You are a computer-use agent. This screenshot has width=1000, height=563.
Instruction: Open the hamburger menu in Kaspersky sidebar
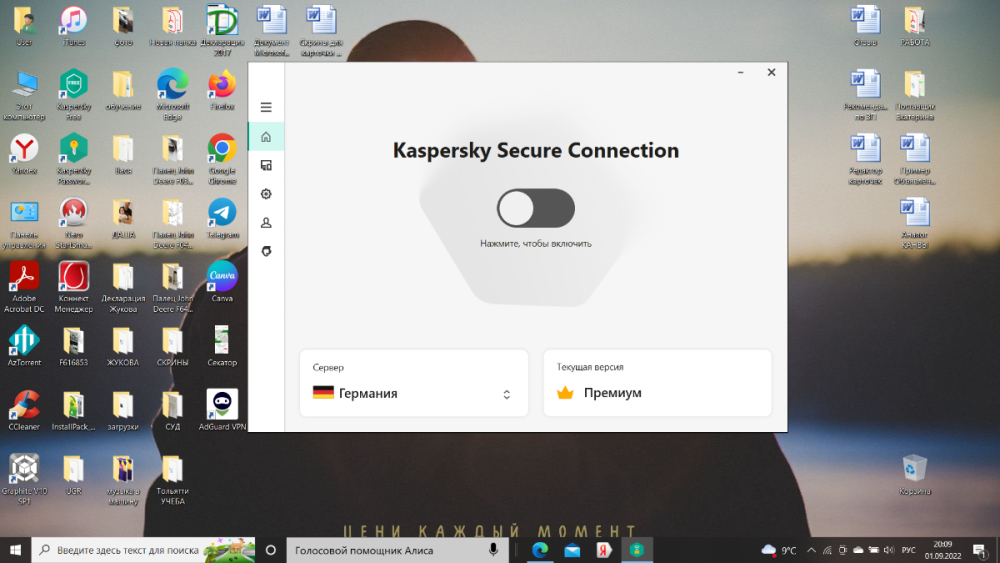point(266,107)
